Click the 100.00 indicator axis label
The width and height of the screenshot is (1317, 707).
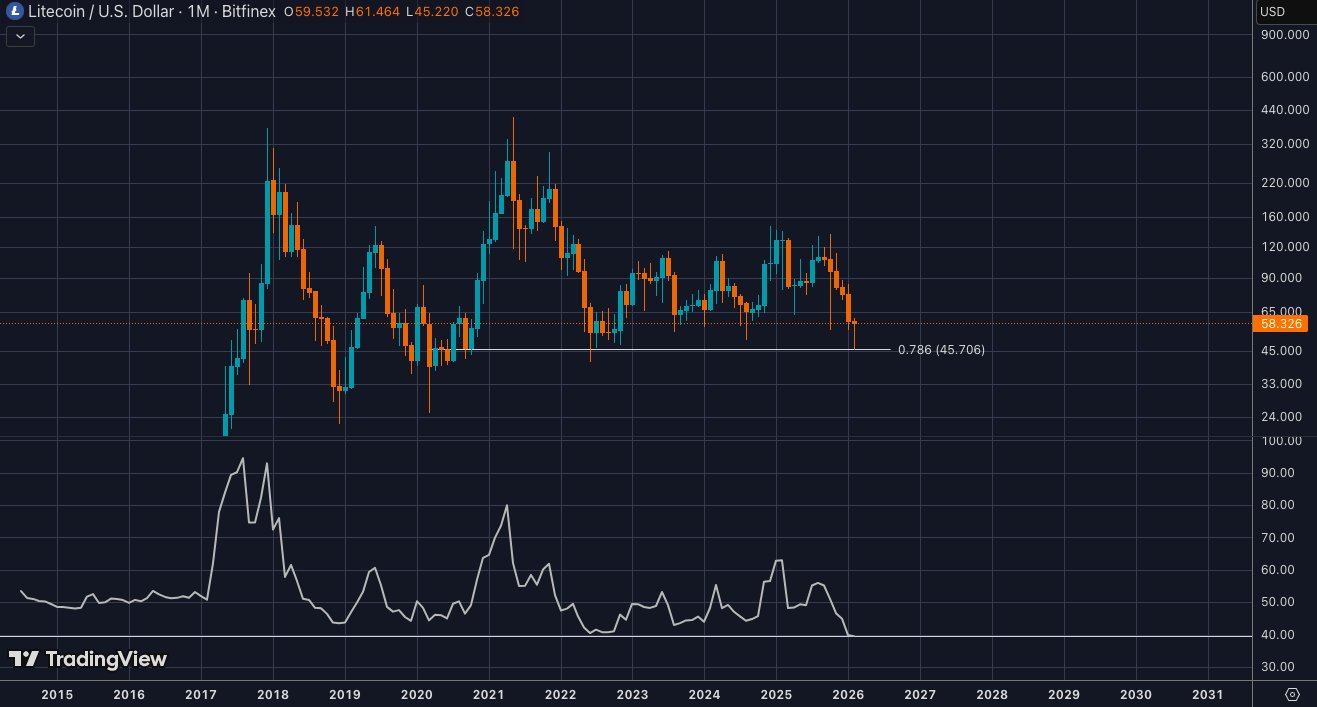(1281, 441)
